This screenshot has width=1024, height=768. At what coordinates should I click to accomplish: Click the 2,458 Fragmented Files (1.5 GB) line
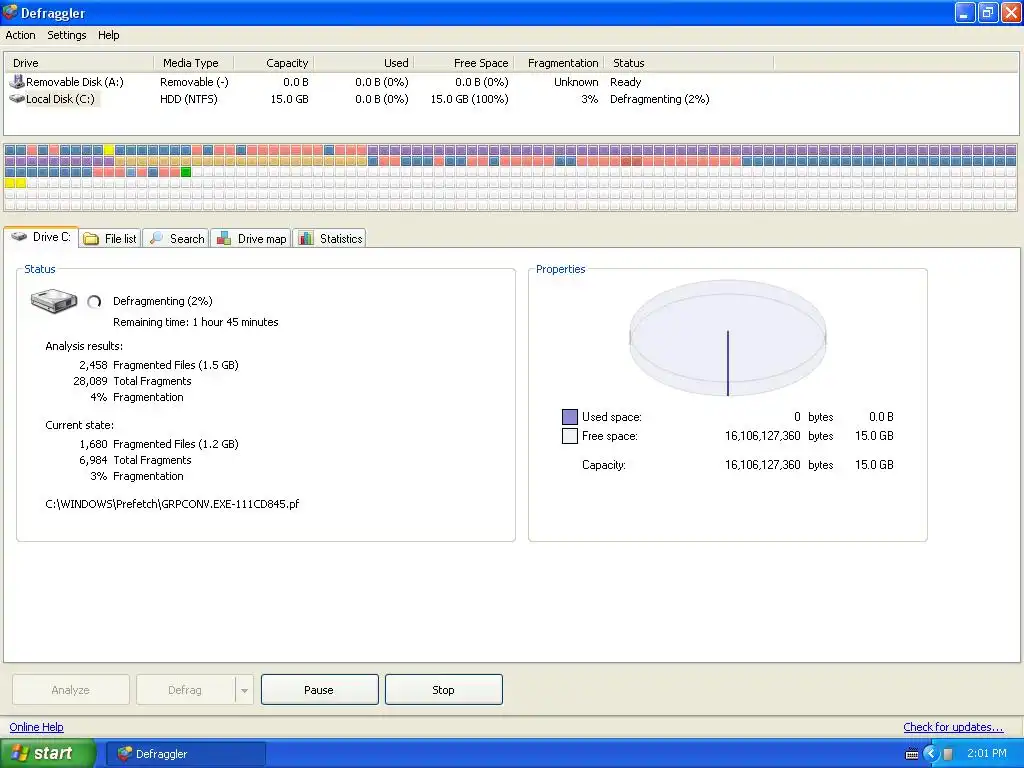[159, 365]
